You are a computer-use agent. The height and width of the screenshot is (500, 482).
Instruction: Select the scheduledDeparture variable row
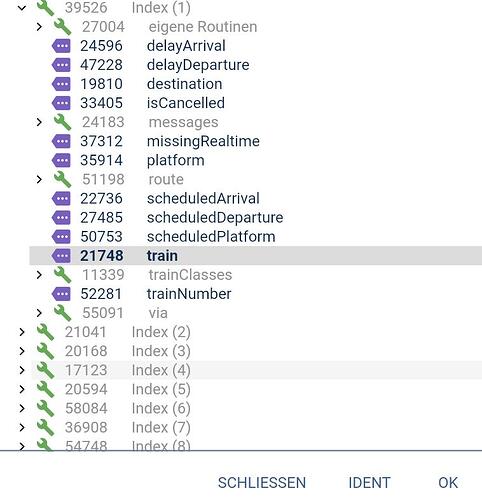tap(256, 218)
